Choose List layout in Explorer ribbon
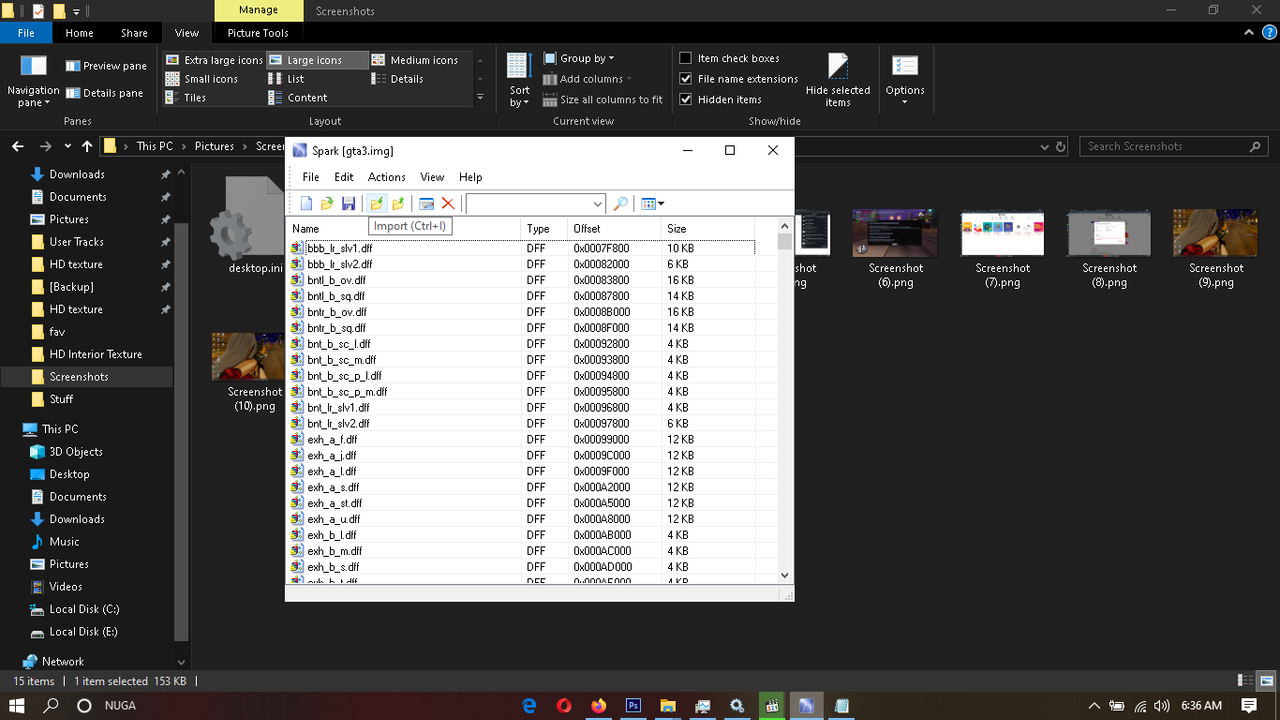1280x720 pixels. tap(287, 79)
